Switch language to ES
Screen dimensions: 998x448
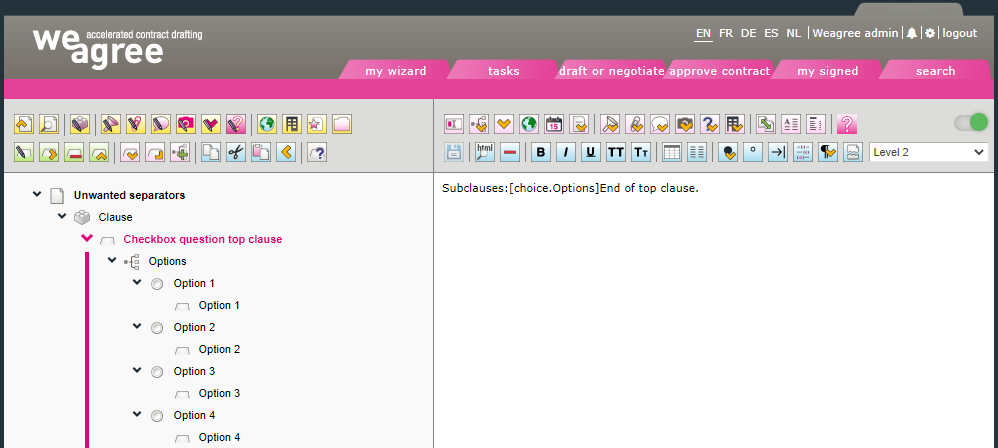[771, 33]
